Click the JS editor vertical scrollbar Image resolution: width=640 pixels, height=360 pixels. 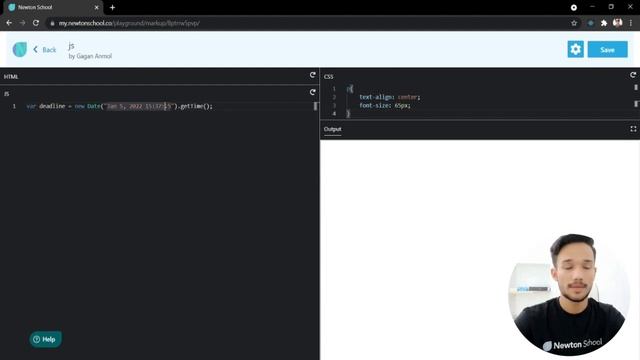tap(315, 106)
